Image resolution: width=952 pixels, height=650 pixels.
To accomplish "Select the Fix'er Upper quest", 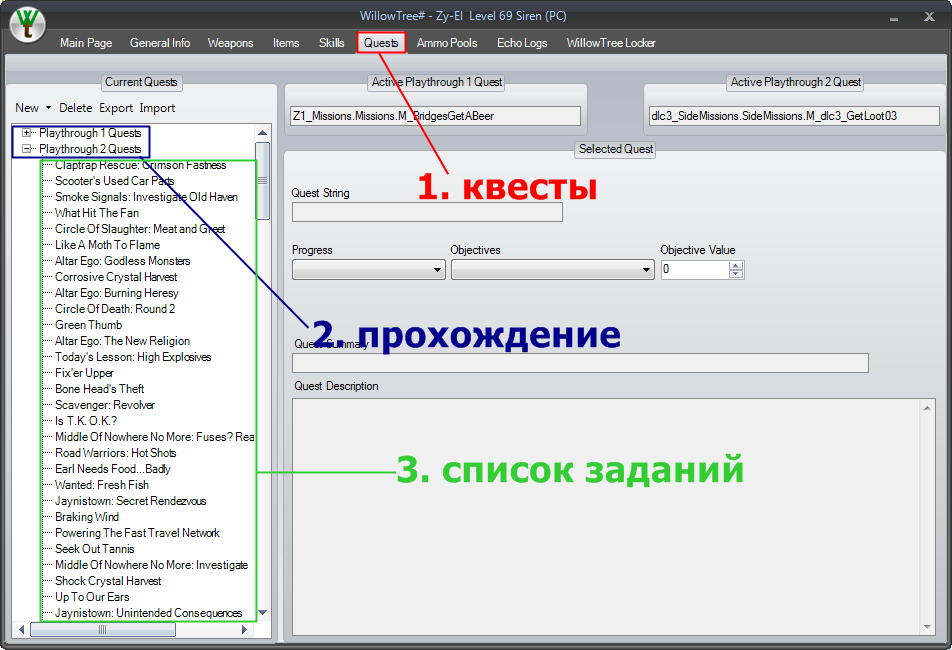I will pos(84,373).
